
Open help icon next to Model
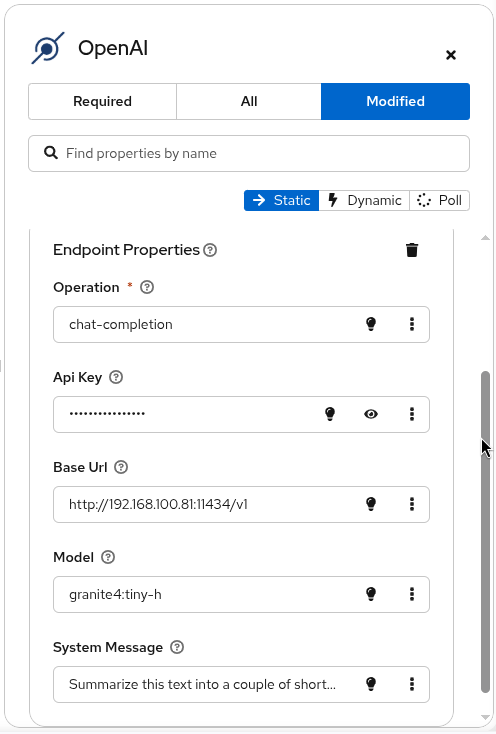(108, 557)
